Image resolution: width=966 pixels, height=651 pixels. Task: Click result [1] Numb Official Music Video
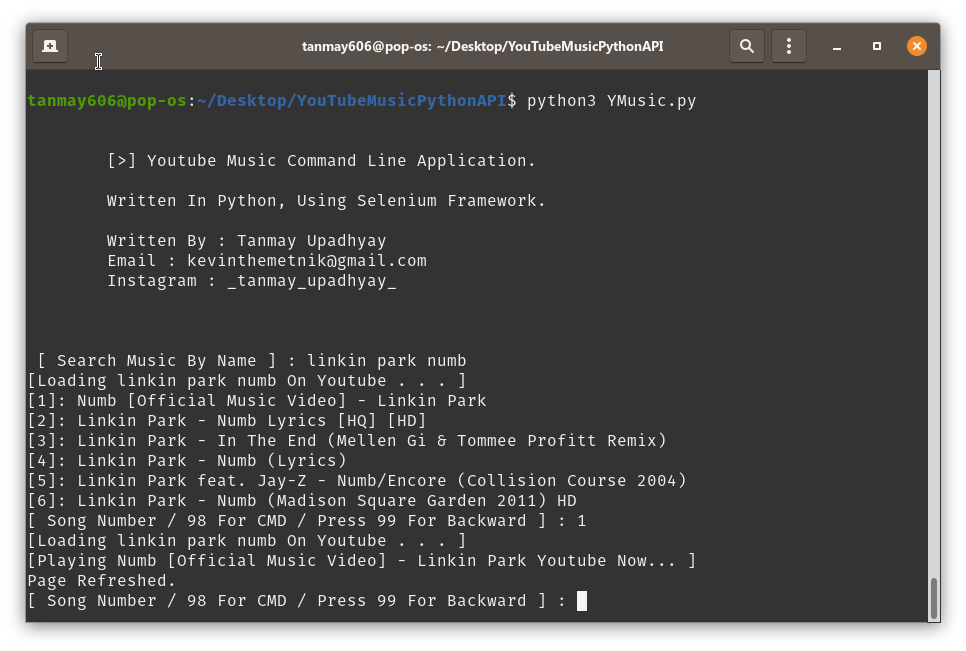point(257,401)
